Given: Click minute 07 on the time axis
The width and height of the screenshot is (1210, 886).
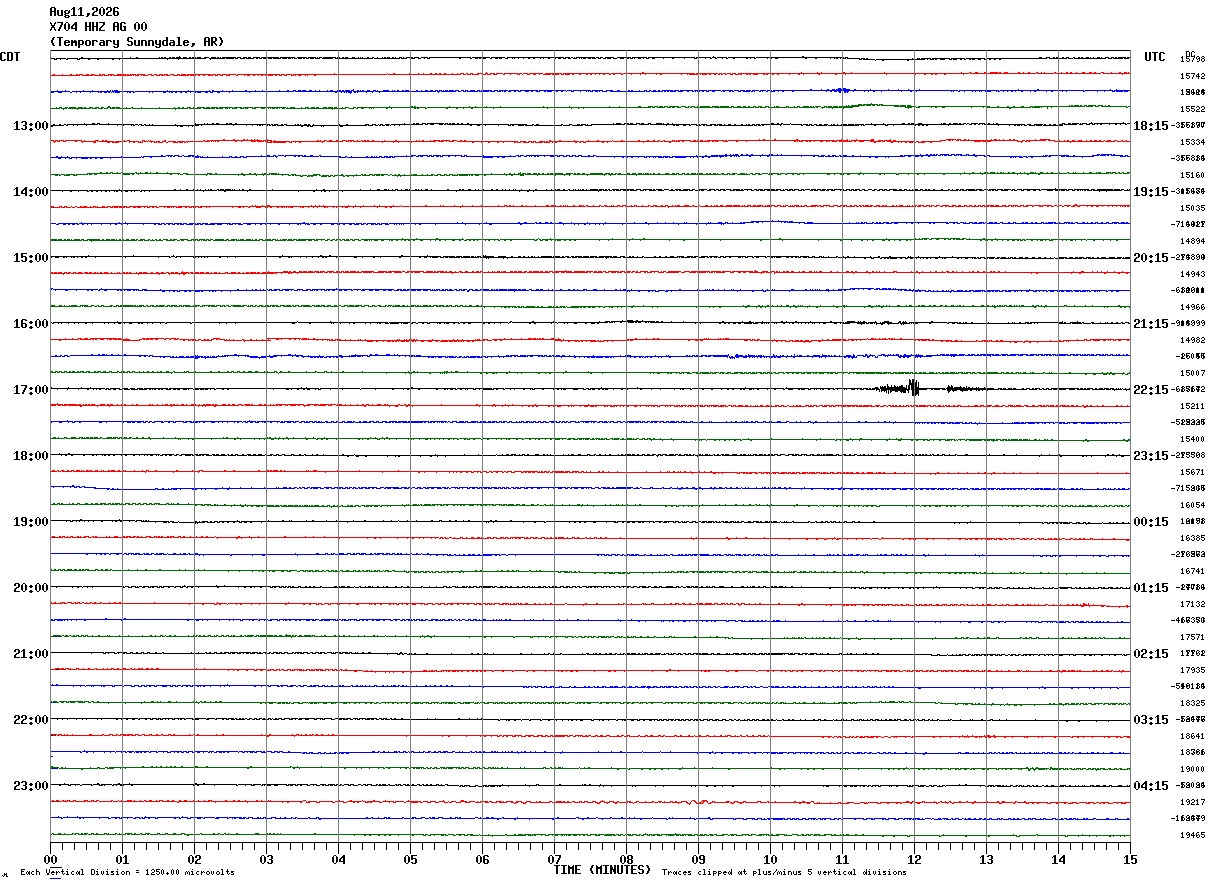Looking at the screenshot, I should (x=554, y=860).
